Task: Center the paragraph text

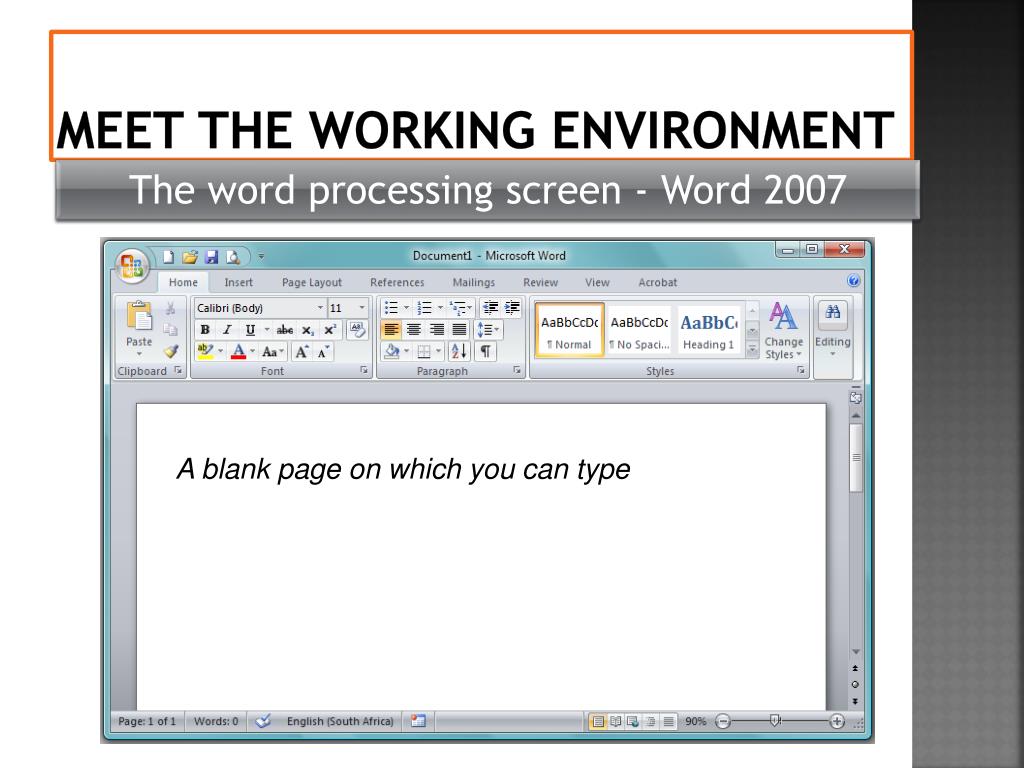Action: [413, 330]
